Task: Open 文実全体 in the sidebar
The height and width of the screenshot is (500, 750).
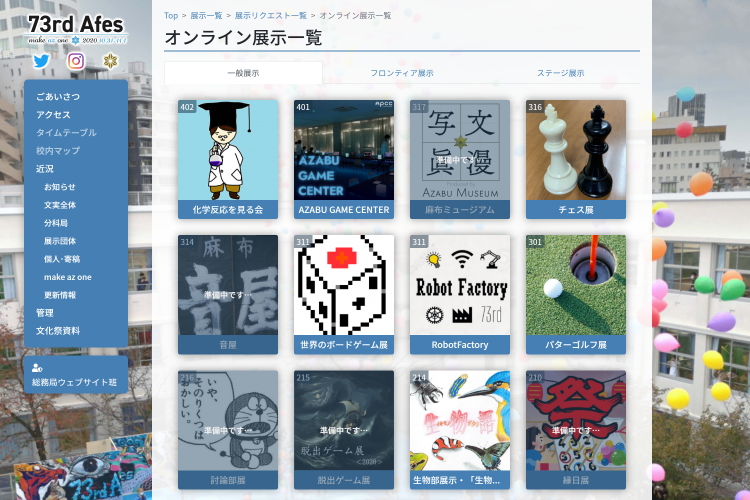Action: 60,205
